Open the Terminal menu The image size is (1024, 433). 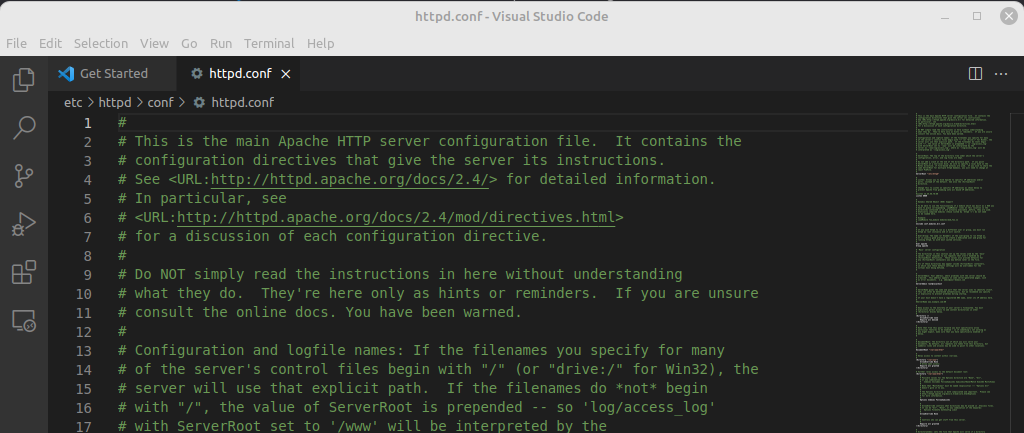click(269, 44)
